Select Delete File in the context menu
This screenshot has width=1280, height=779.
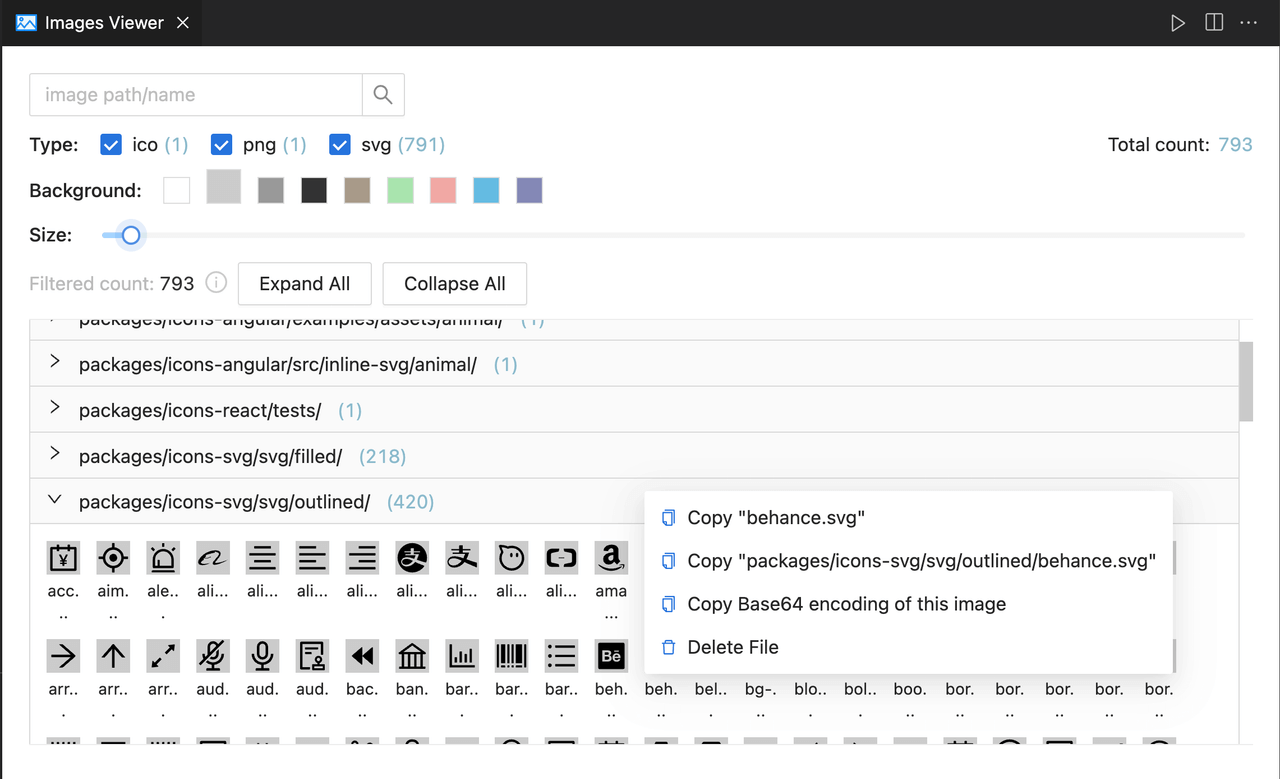(732, 647)
